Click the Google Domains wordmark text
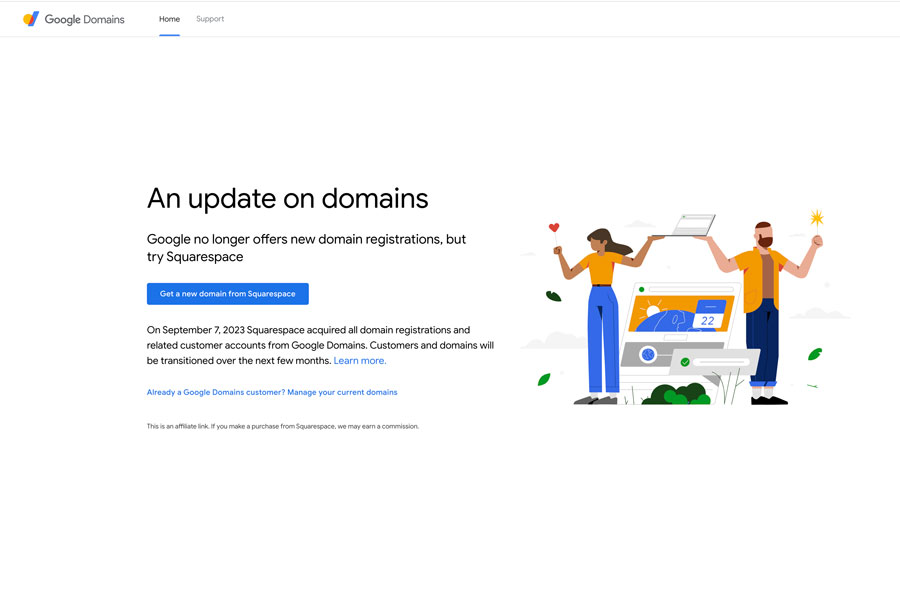 [84, 19]
